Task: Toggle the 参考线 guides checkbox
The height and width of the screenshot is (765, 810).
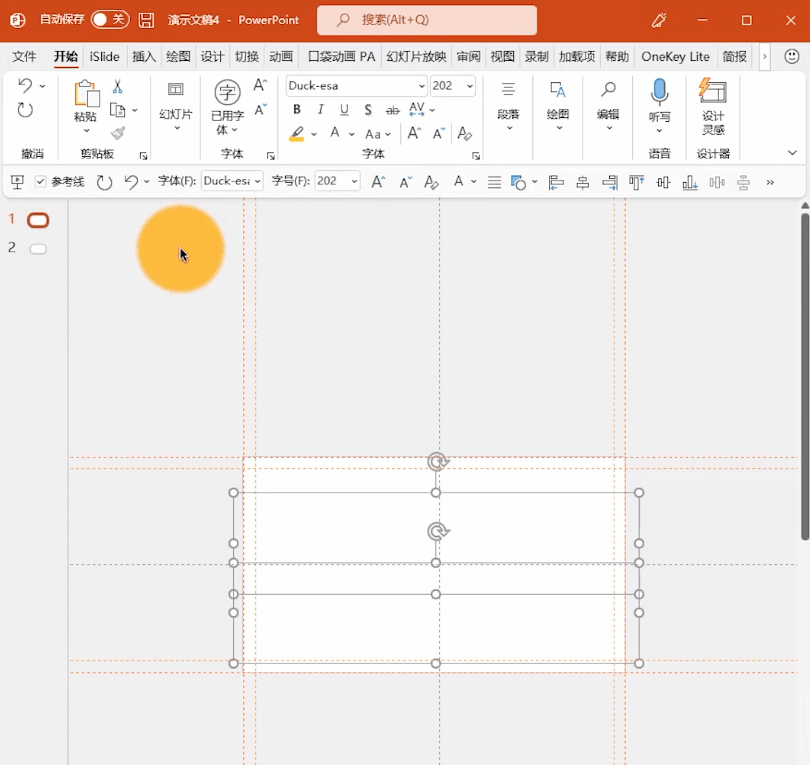Action: 41,182
